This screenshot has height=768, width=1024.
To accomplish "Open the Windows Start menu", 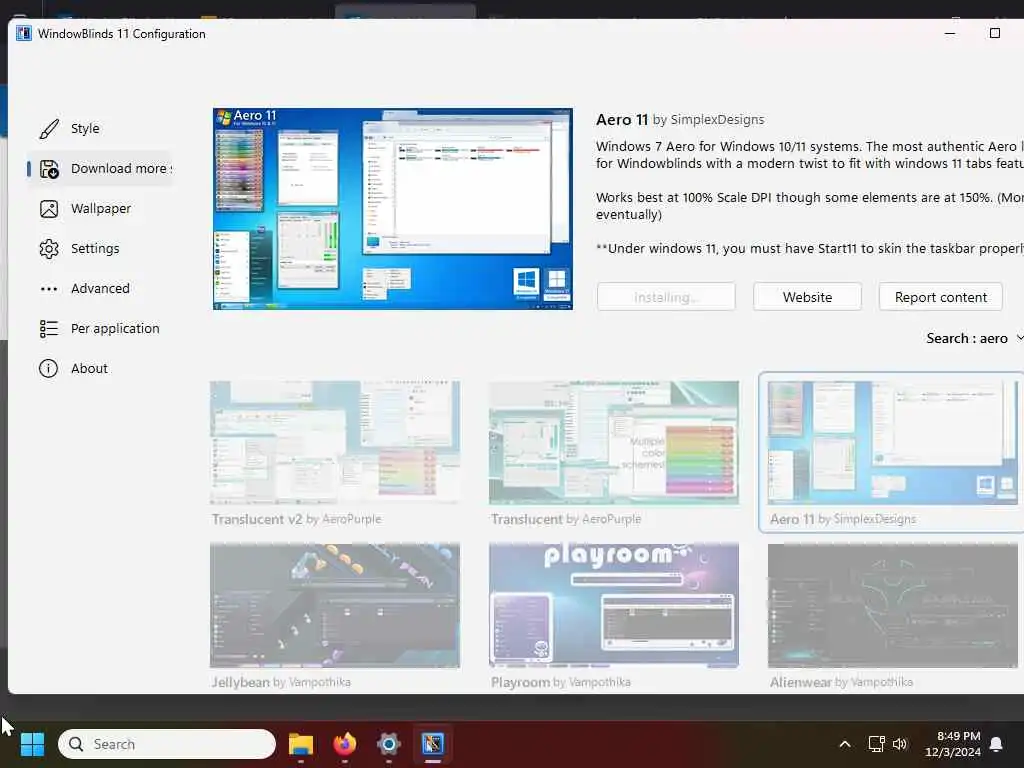I will [x=32, y=744].
